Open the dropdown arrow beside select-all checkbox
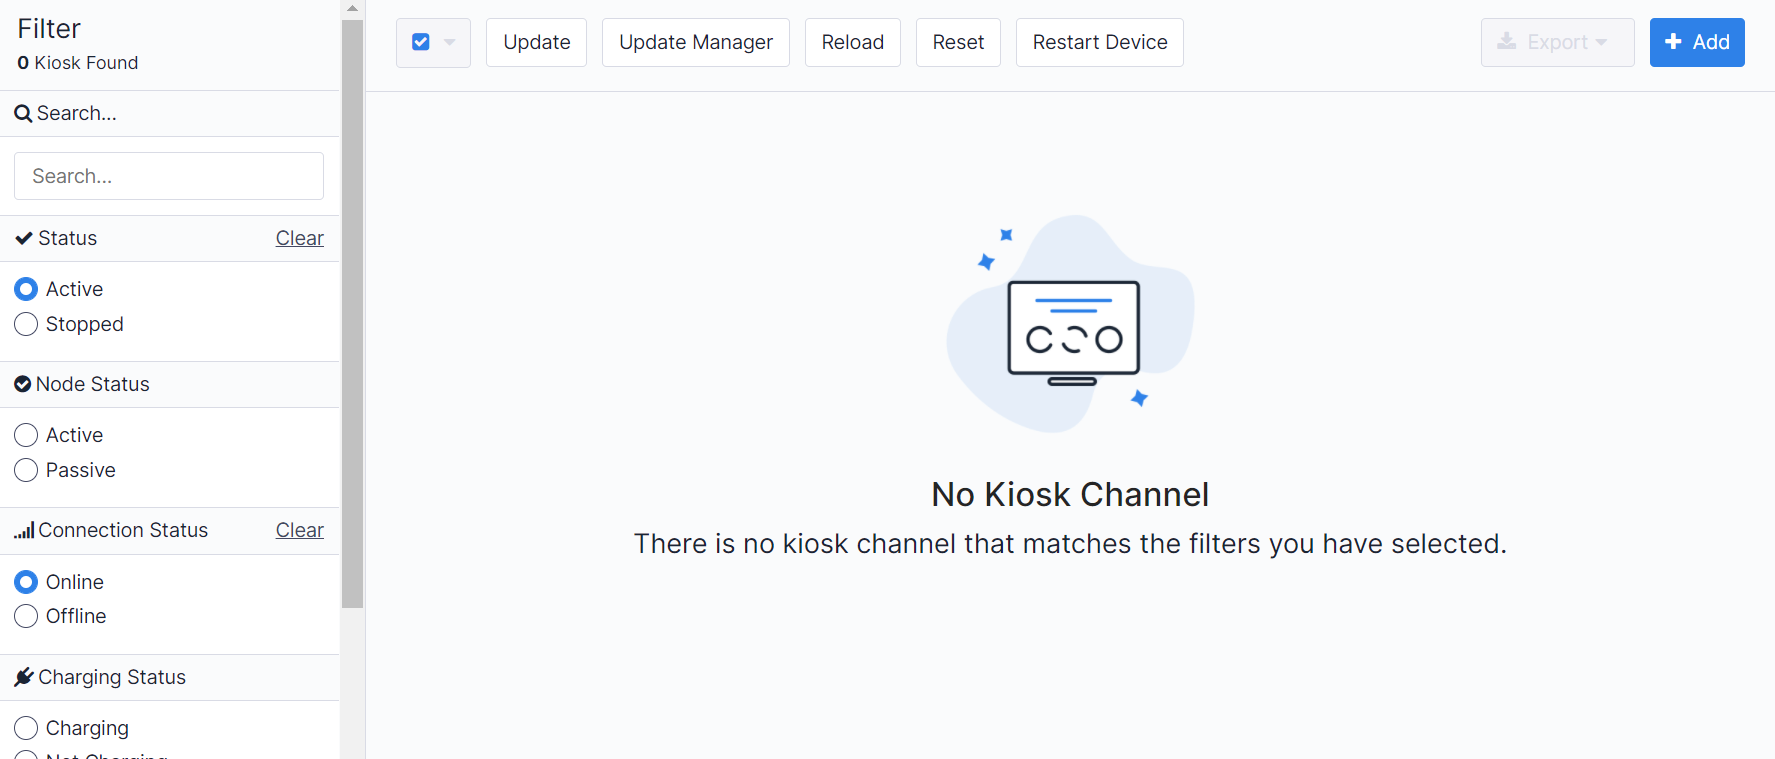 pos(450,42)
